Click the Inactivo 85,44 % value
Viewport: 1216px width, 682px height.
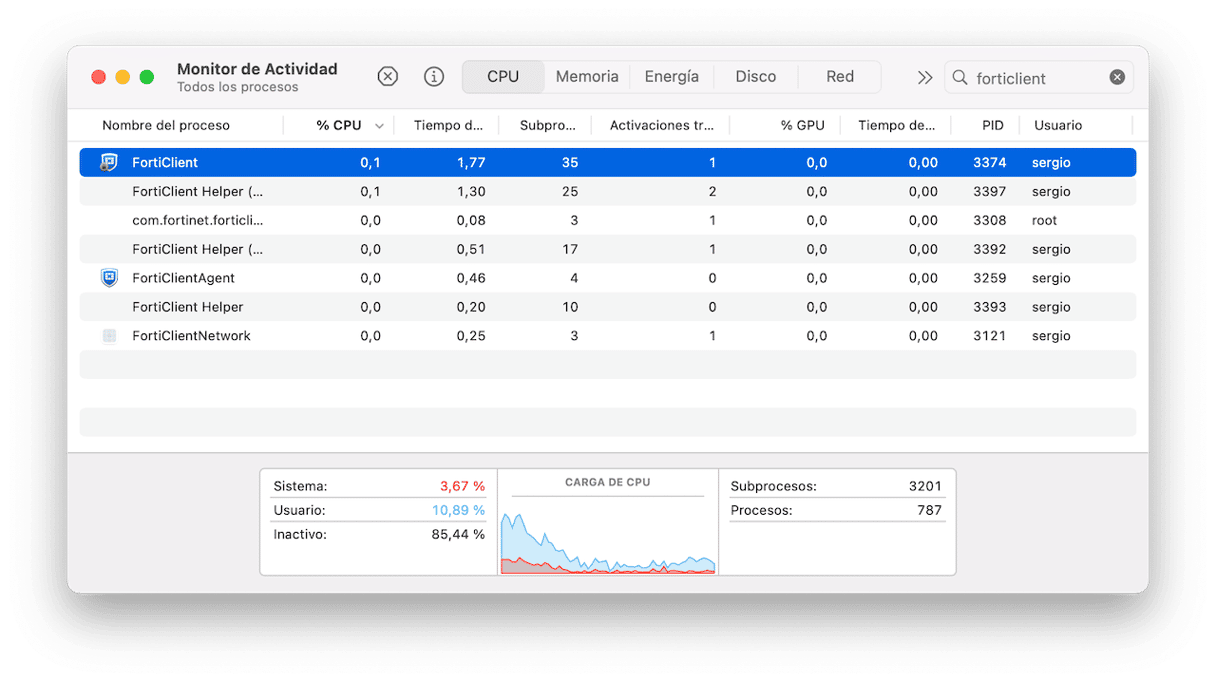(x=458, y=534)
